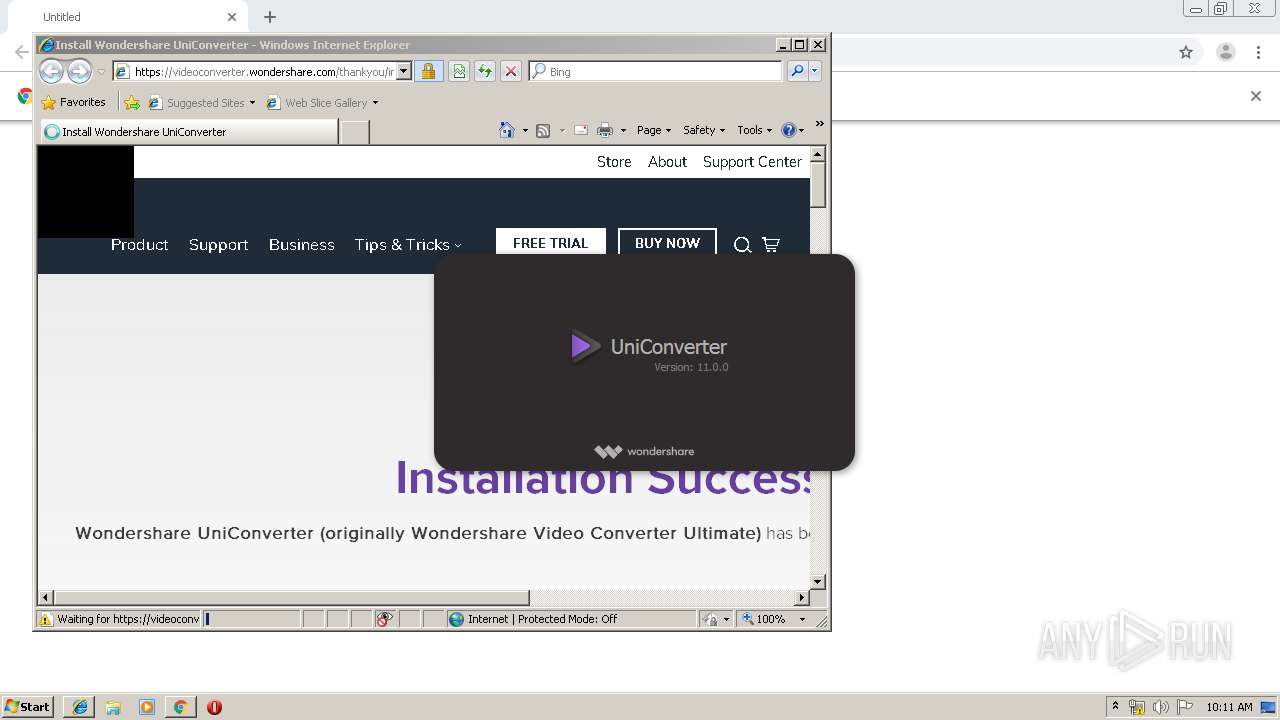Open recent pages dropdown arrow in IE
Viewport: 1280px width, 720px height.
(x=101, y=72)
